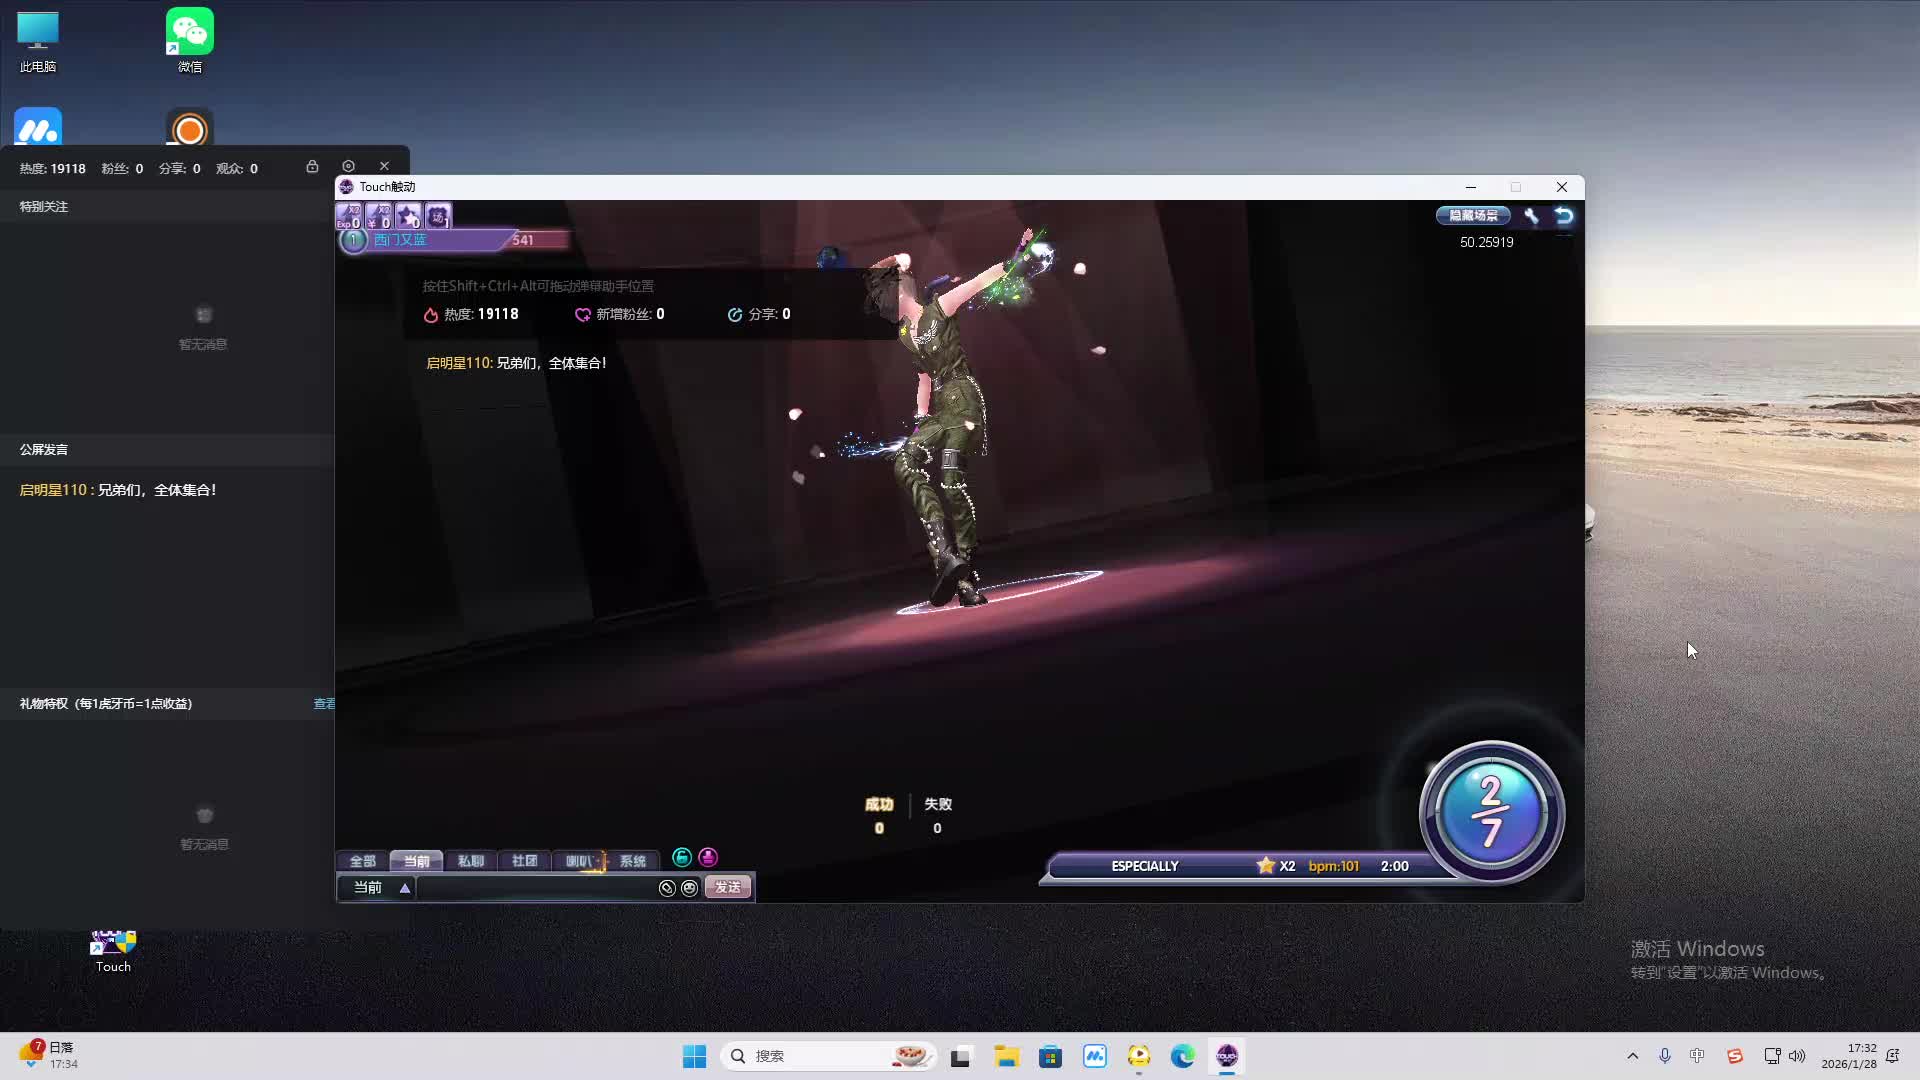Click the emoji smiley icon in chat

point(690,888)
